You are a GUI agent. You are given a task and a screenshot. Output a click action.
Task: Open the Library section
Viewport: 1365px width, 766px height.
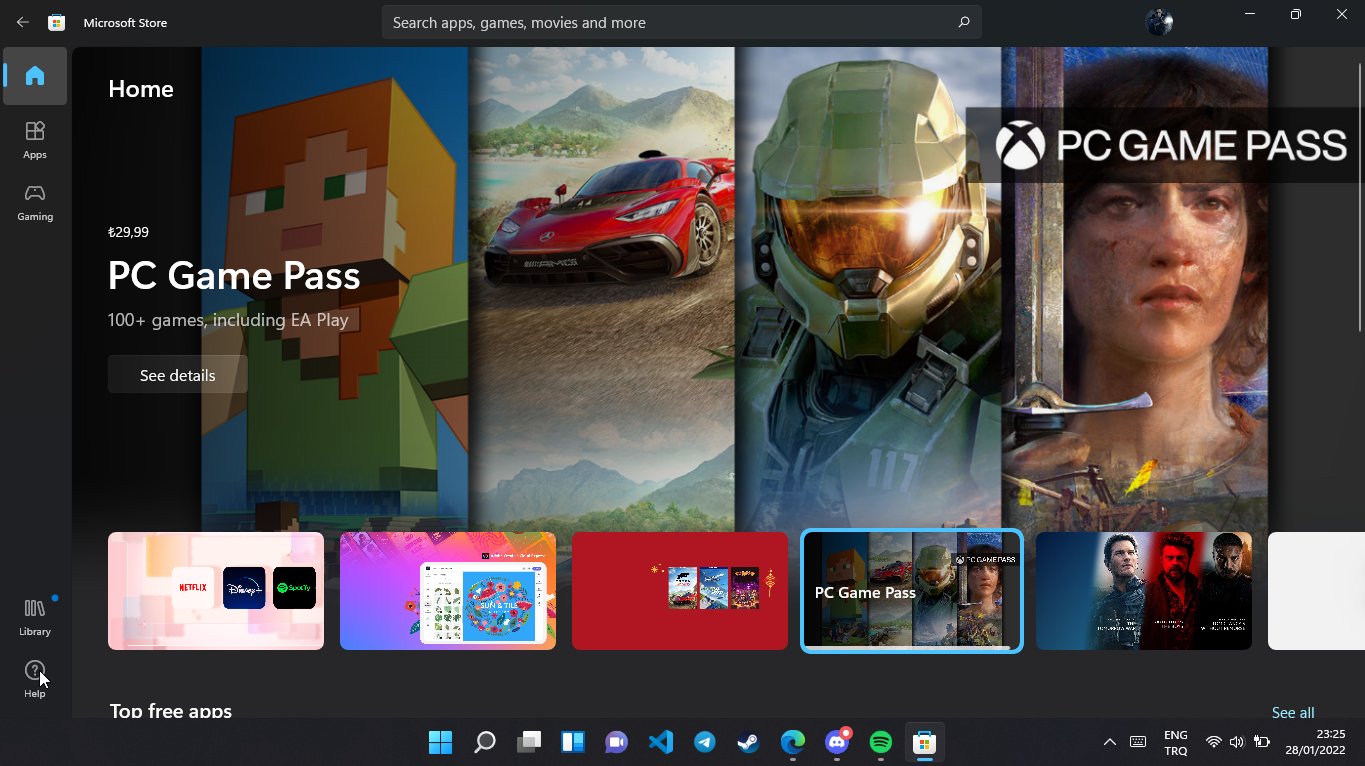point(35,617)
